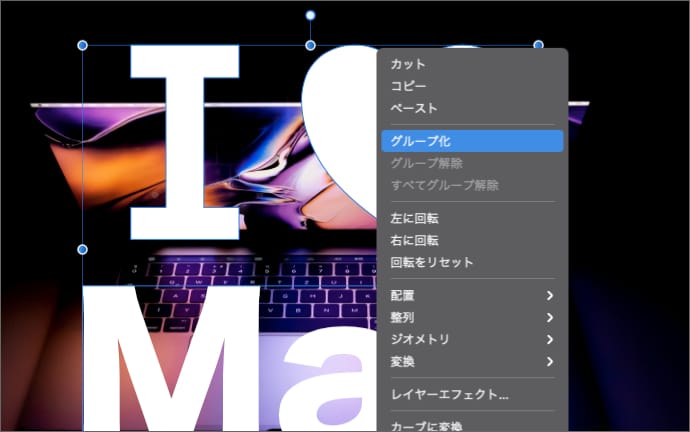Rotate the selection right with 右に回転

(x=414, y=240)
